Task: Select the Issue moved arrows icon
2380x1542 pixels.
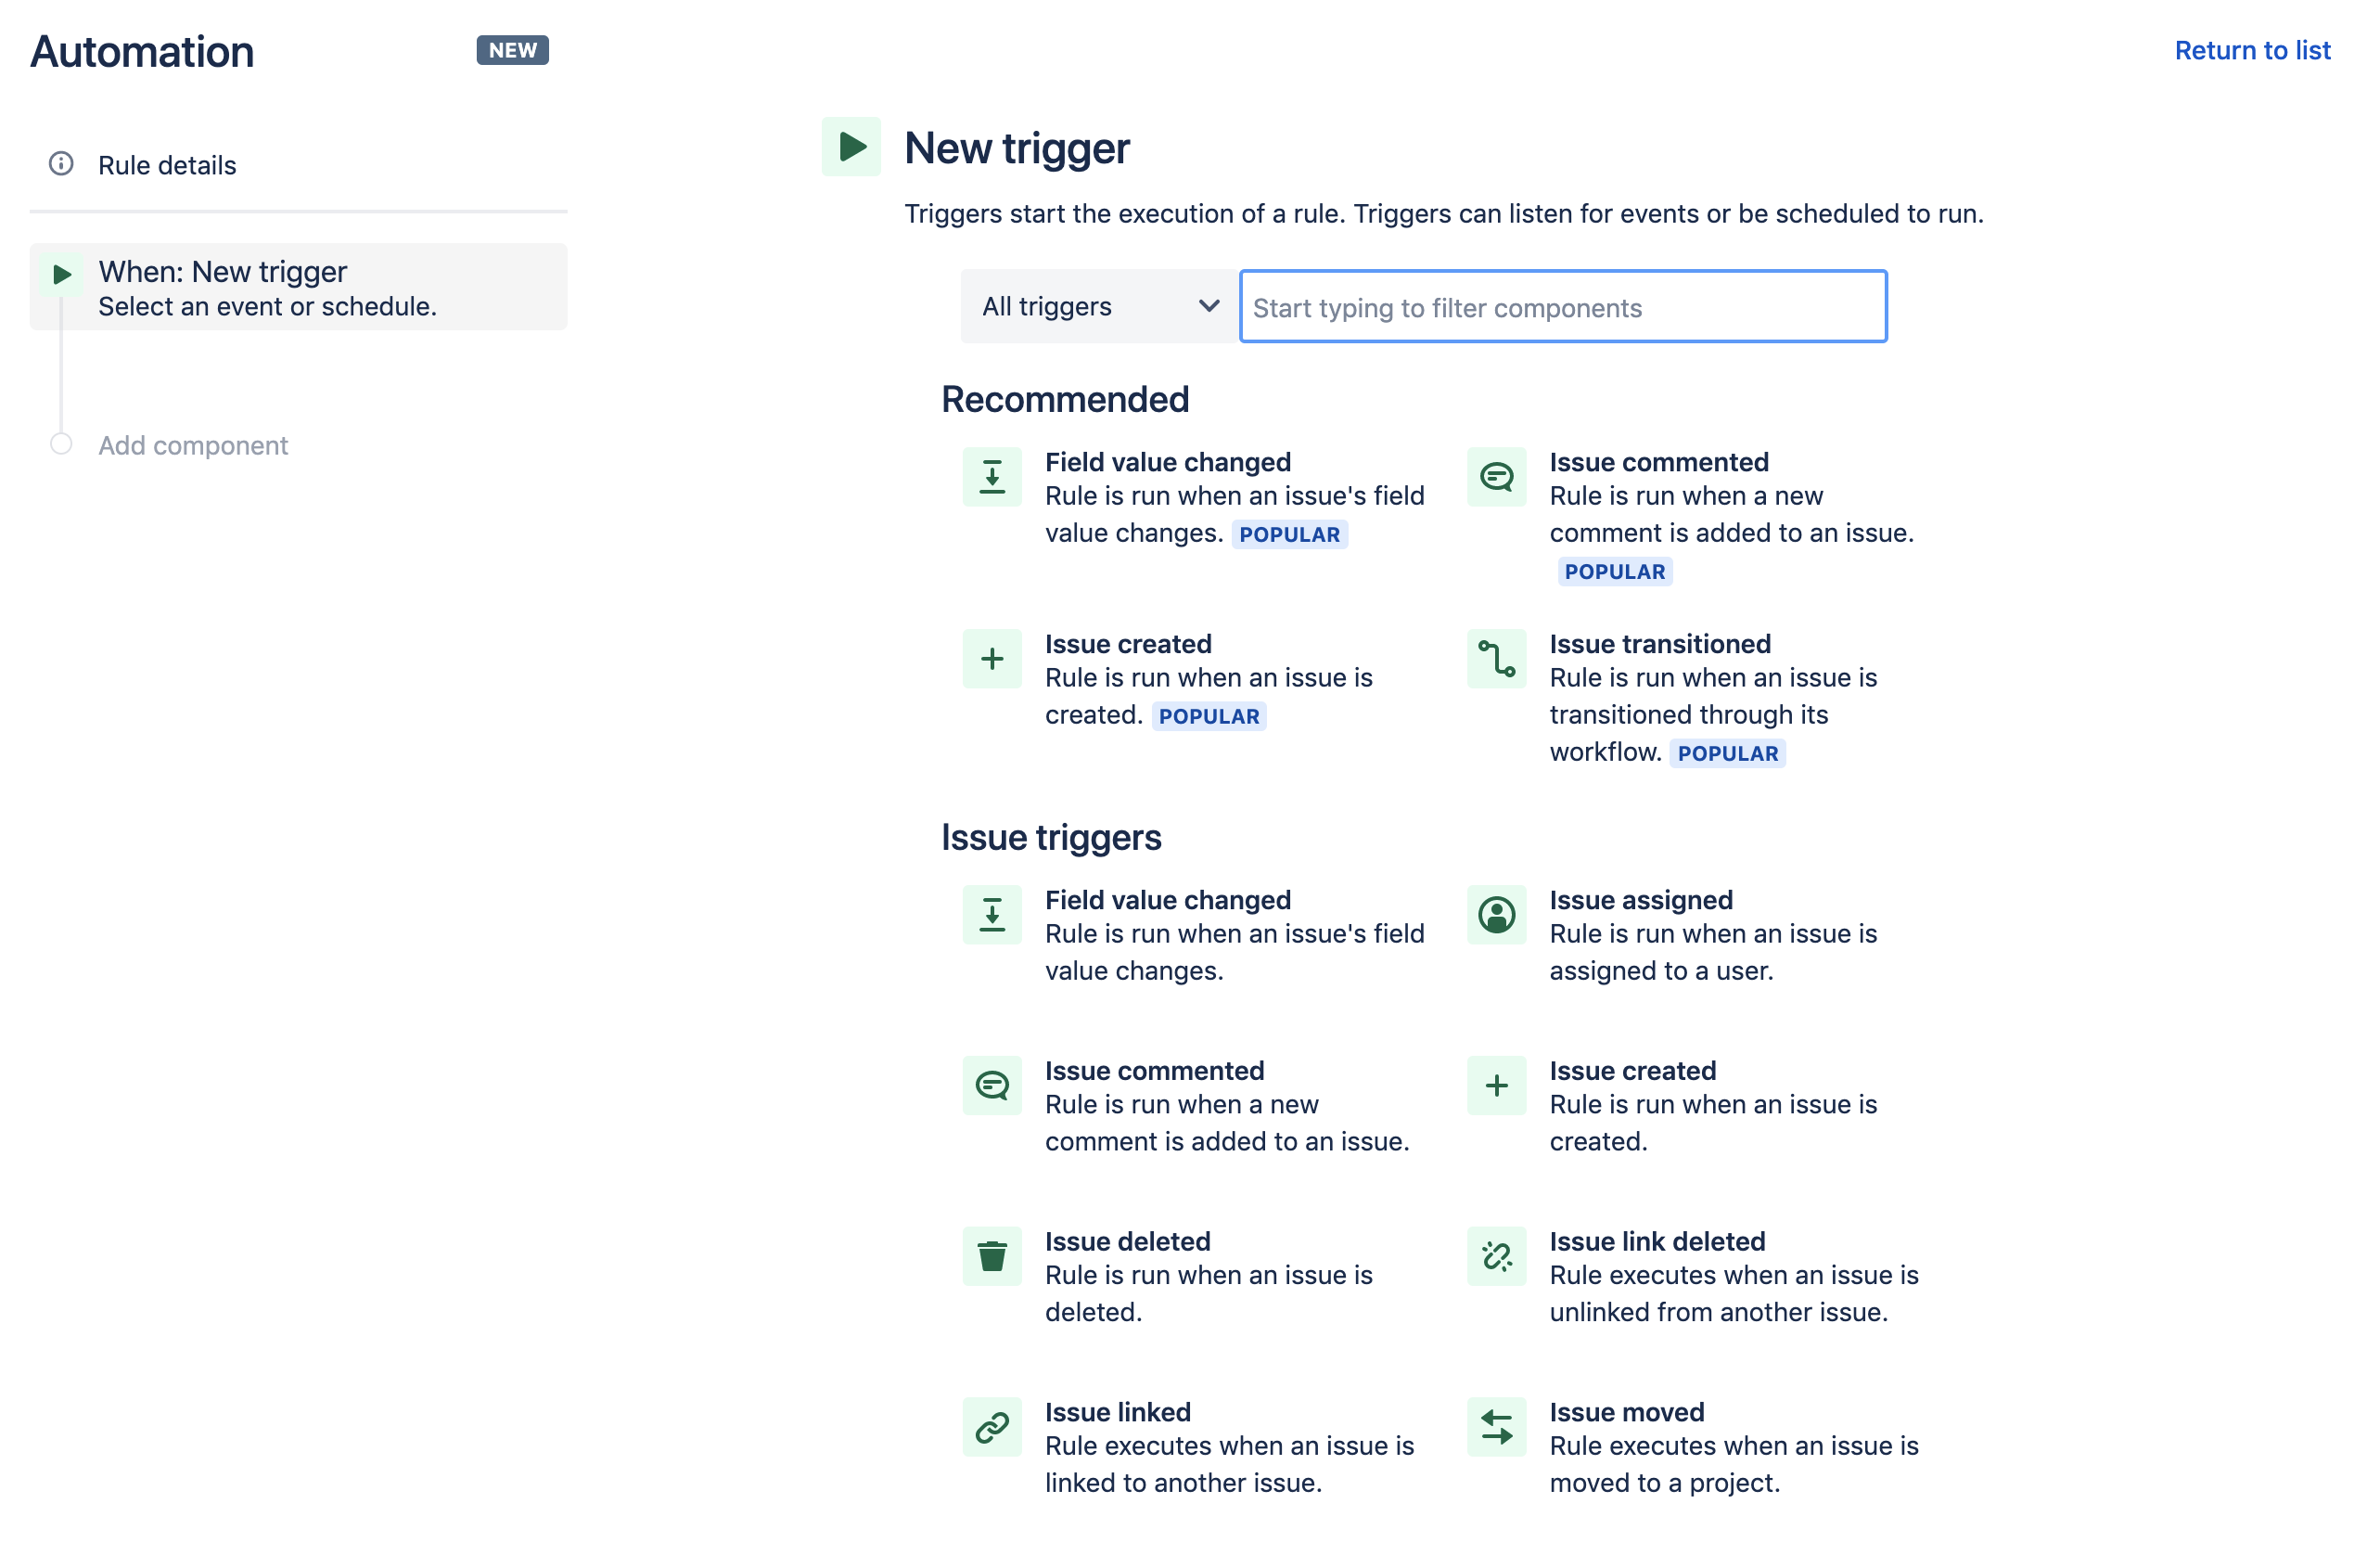Action: [1496, 1426]
